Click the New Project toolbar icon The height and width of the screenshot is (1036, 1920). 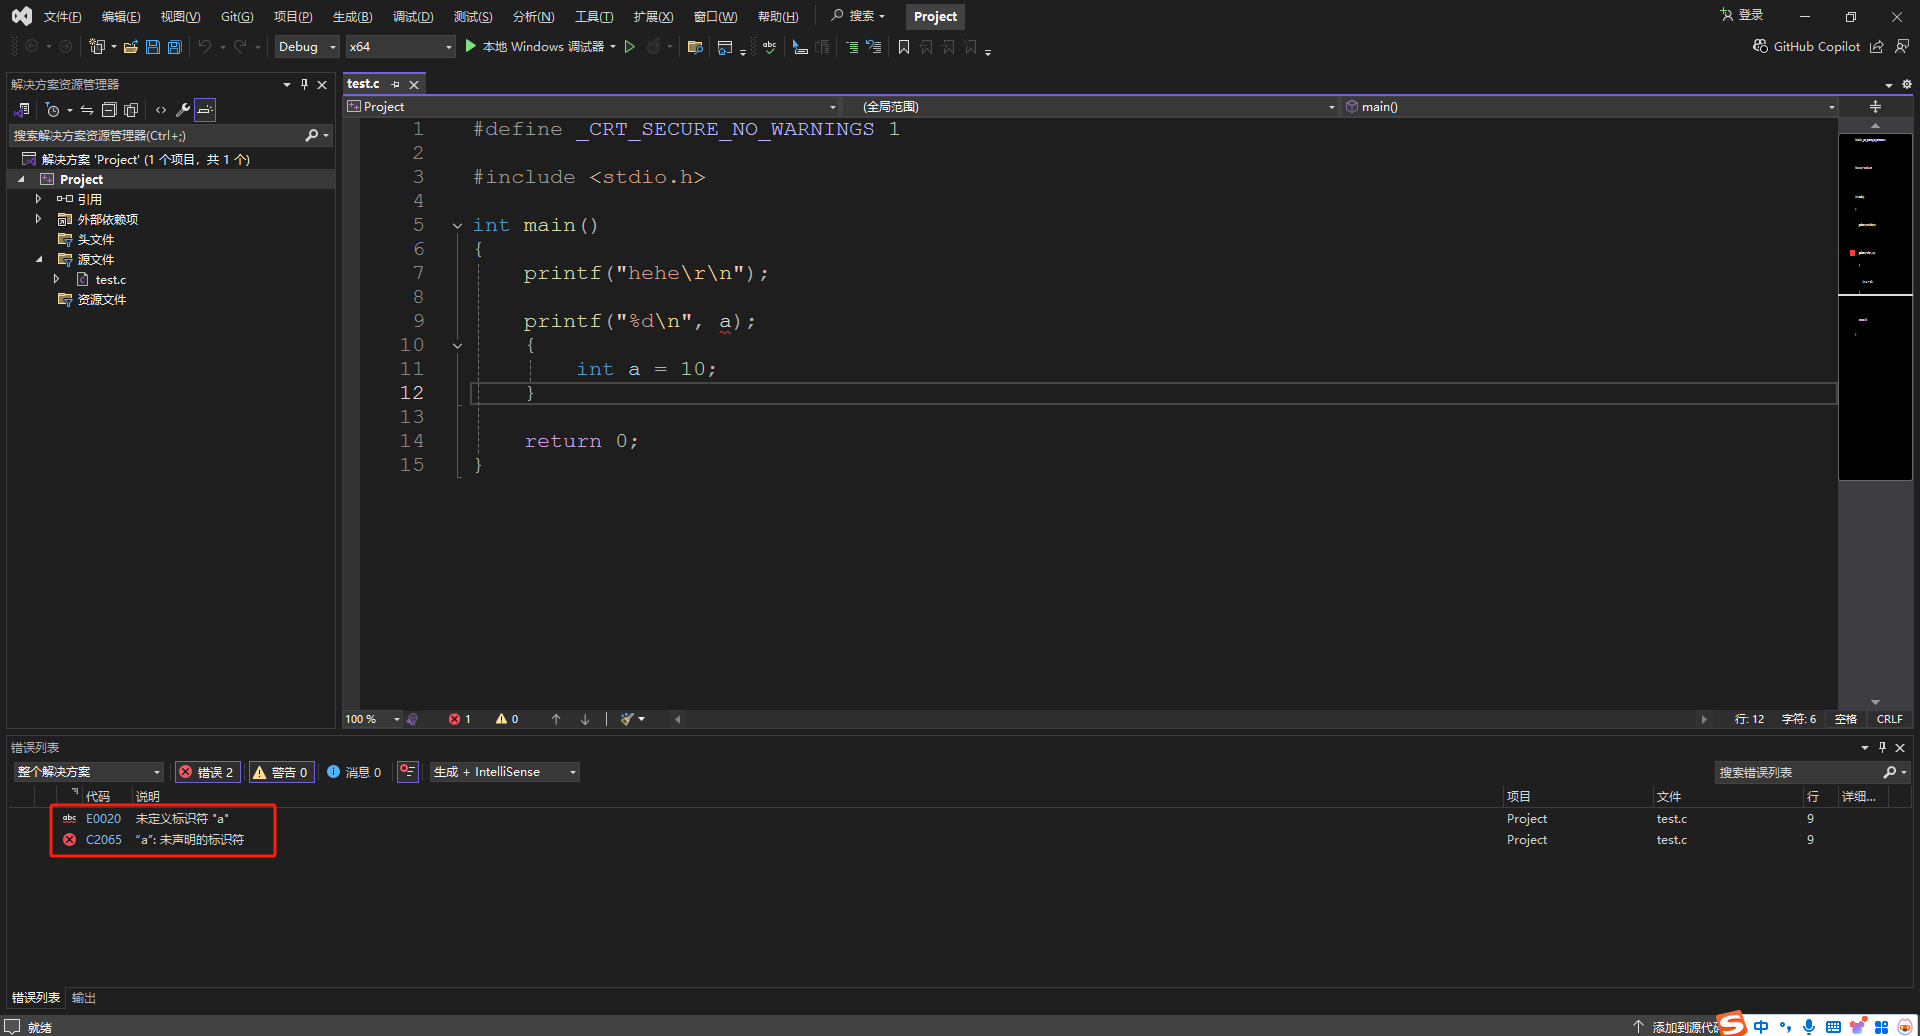point(97,47)
